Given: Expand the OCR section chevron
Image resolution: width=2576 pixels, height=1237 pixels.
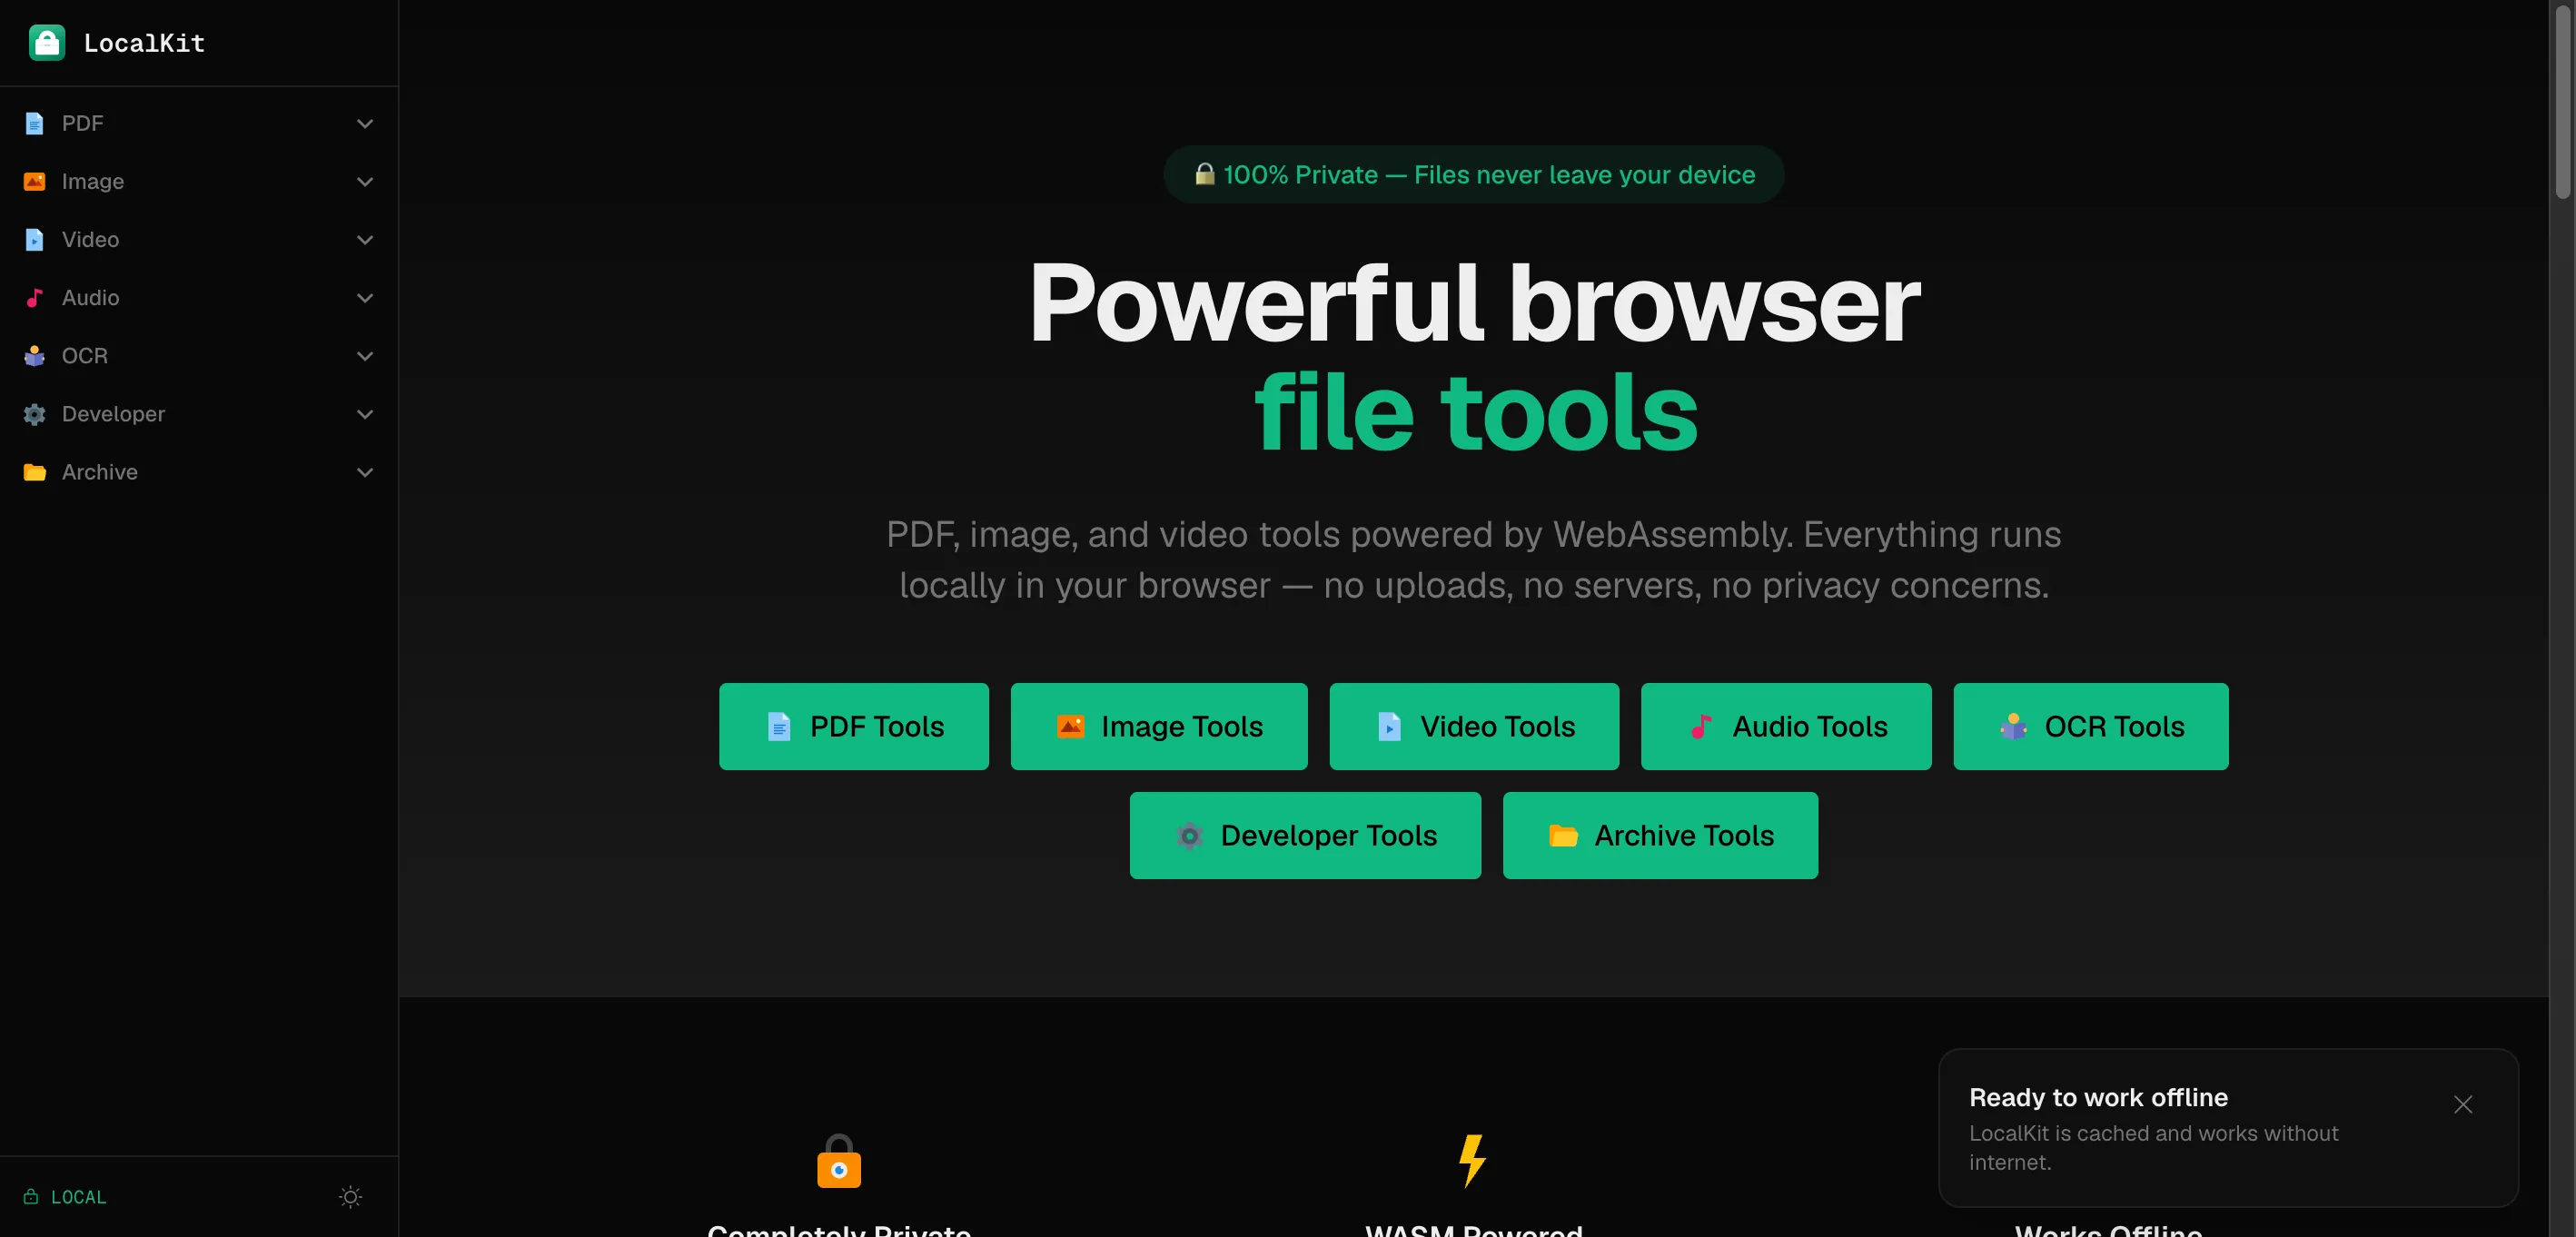Looking at the screenshot, I should tap(365, 355).
